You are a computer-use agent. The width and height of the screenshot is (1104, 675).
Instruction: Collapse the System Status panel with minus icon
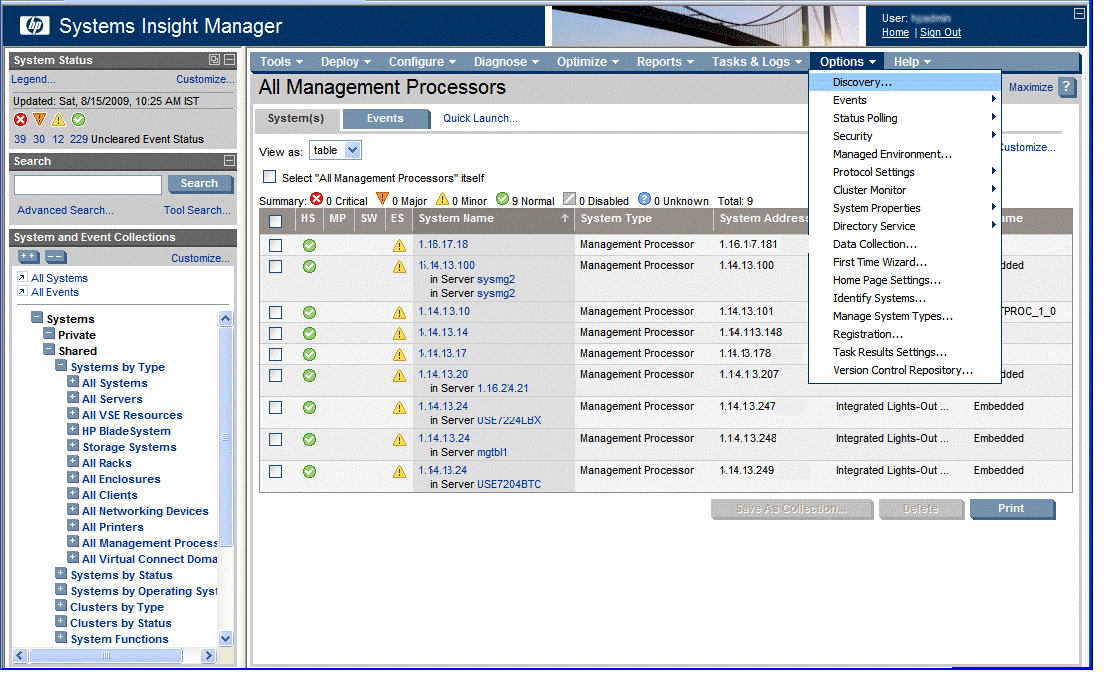229,60
